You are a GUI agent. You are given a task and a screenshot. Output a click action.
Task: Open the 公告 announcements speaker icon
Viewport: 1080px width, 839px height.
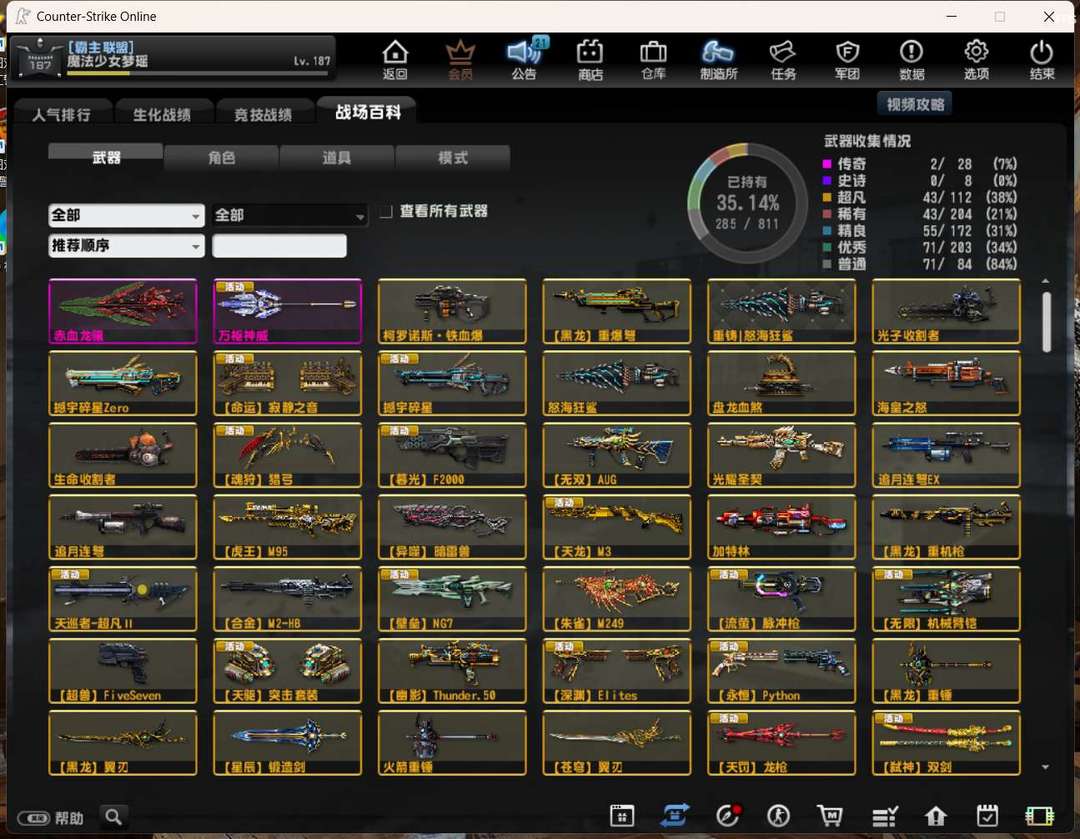[x=523, y=58]
